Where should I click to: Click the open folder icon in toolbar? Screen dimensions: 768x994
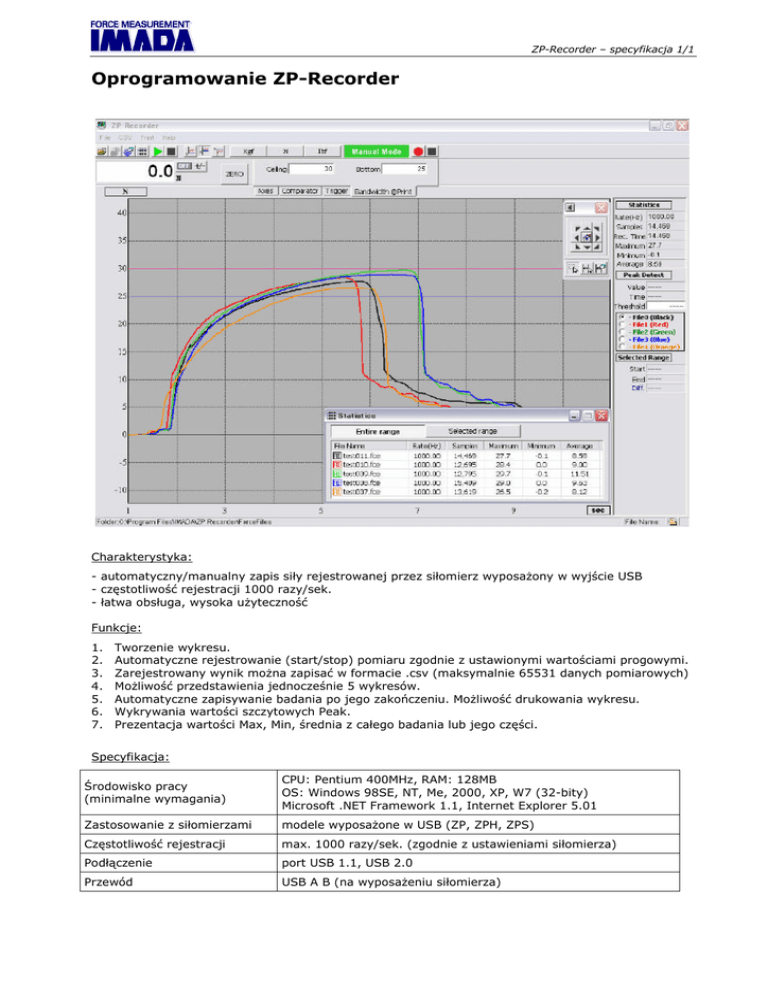(102, 151)
